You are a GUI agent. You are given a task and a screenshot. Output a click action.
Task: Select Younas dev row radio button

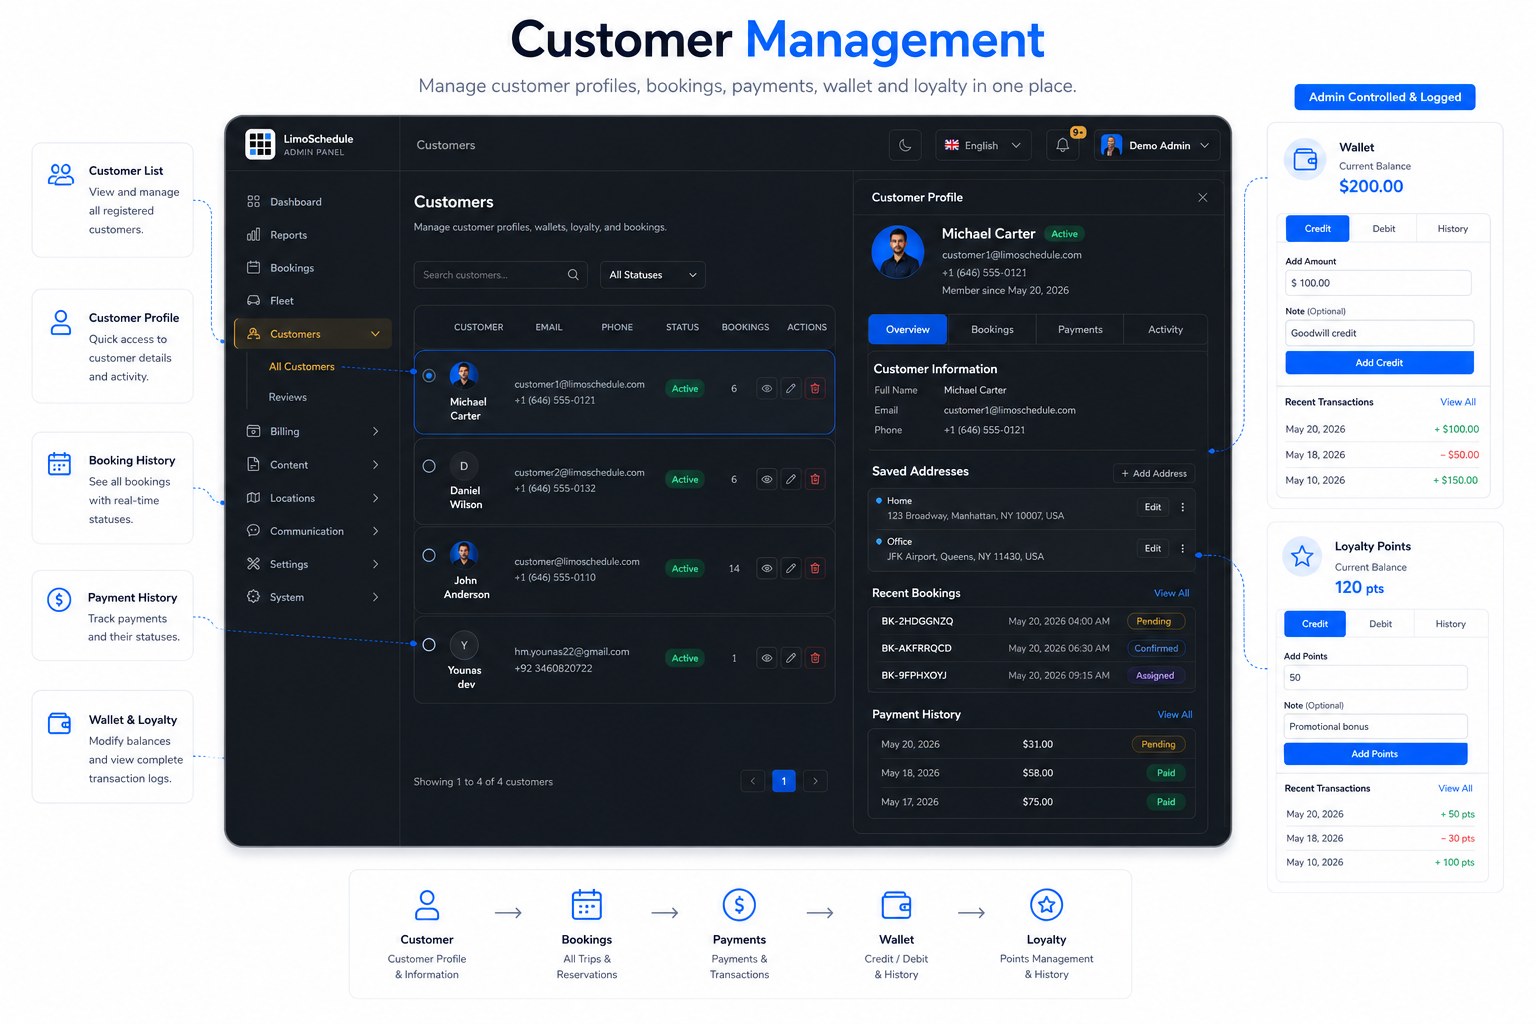tap(429, 645)
